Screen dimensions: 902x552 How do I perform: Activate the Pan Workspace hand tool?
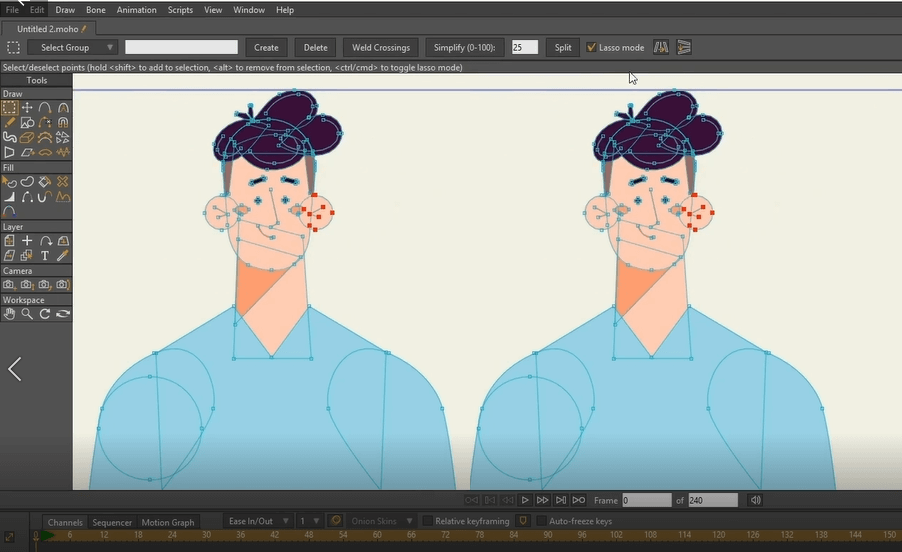(9, 314)
